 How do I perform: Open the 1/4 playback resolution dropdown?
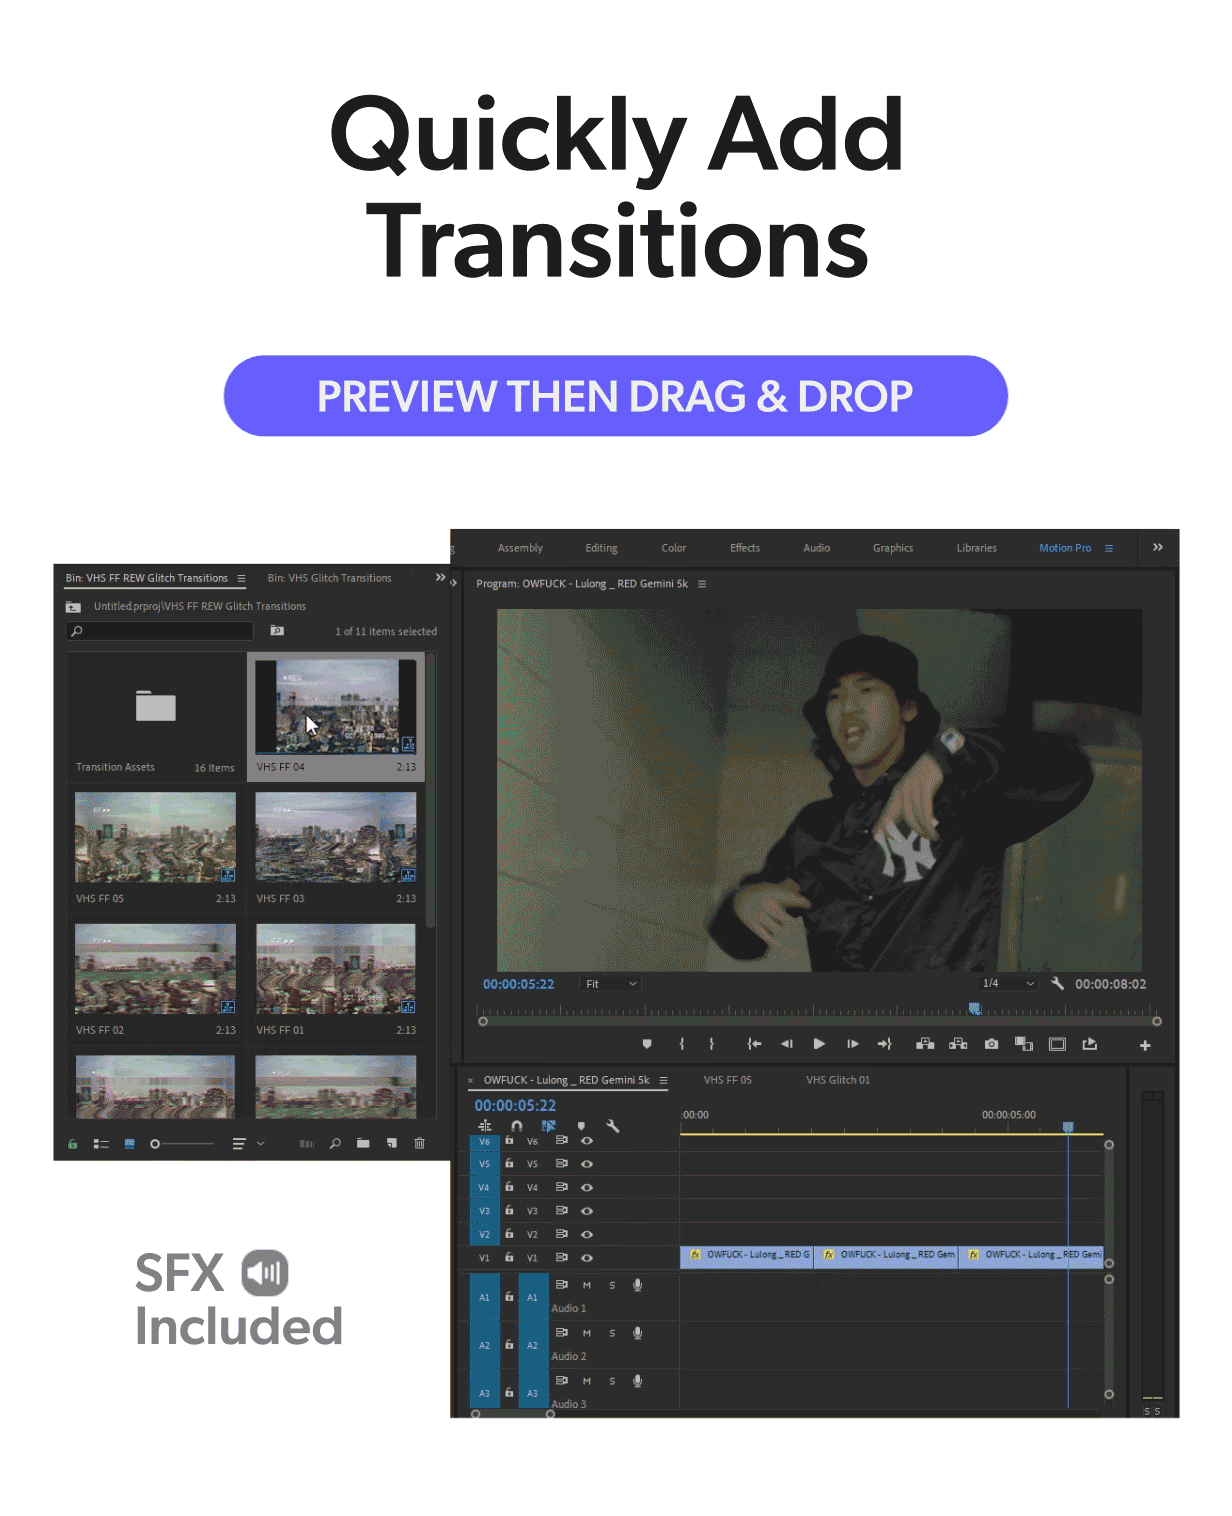click(x=1008, y=984)
